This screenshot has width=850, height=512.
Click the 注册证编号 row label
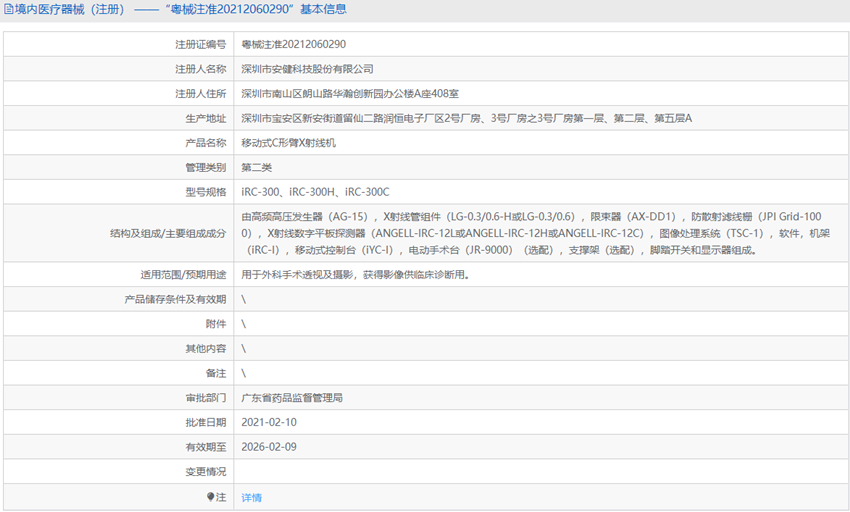(x=201, y=44)
